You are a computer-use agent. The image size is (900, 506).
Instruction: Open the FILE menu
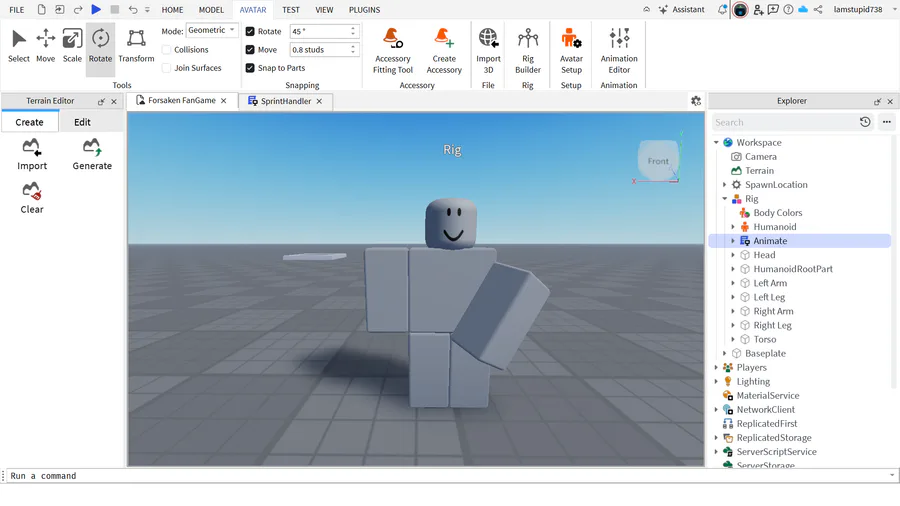tap(17, 10)
